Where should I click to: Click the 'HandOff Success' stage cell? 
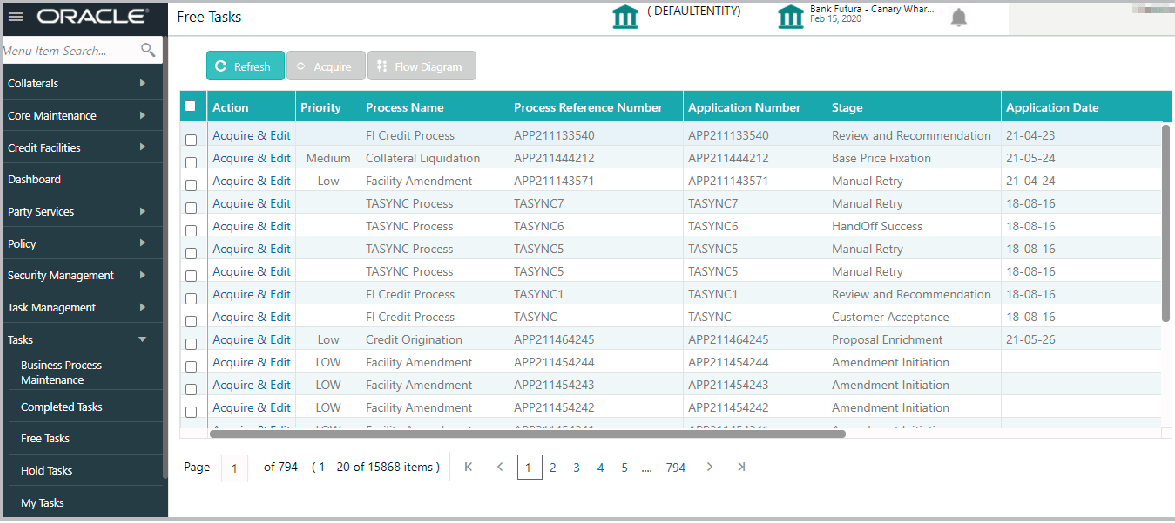click(877, 226)
